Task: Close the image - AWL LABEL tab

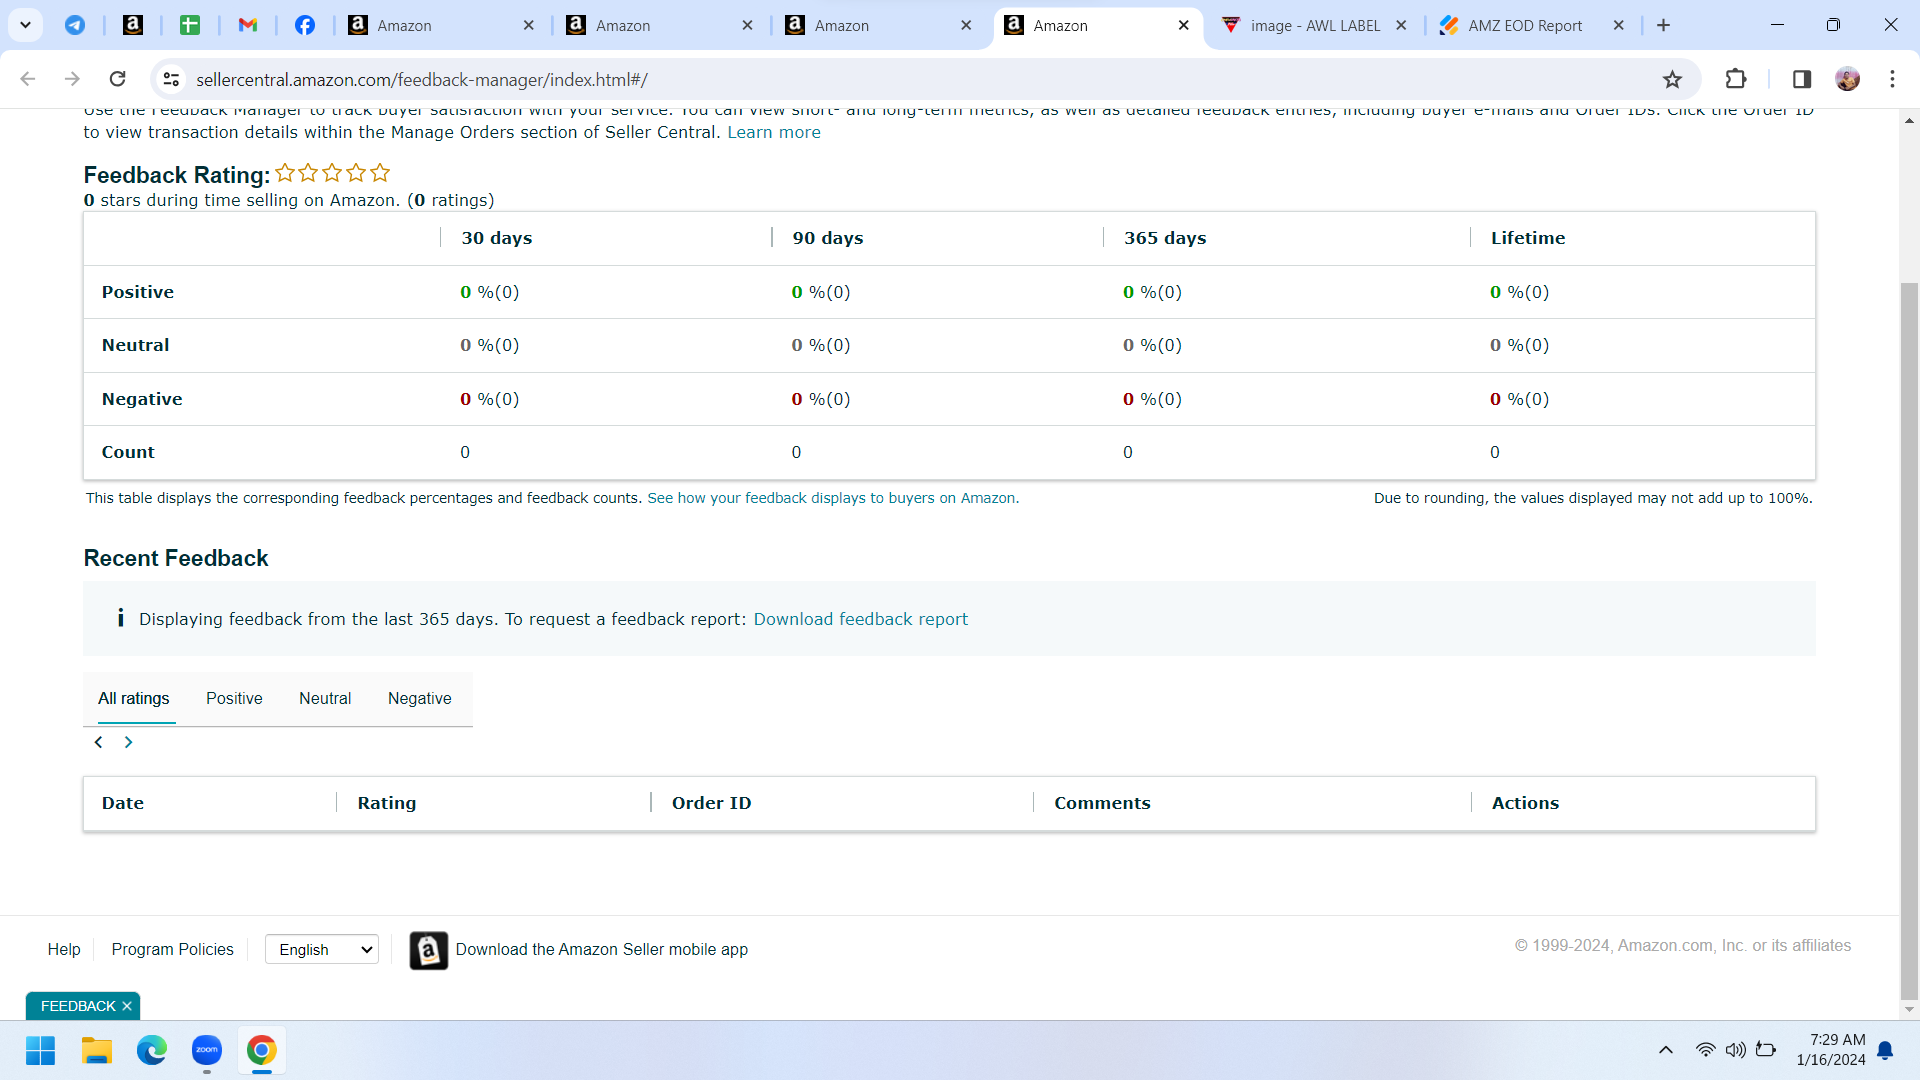Action: (x=1401, y=25)
